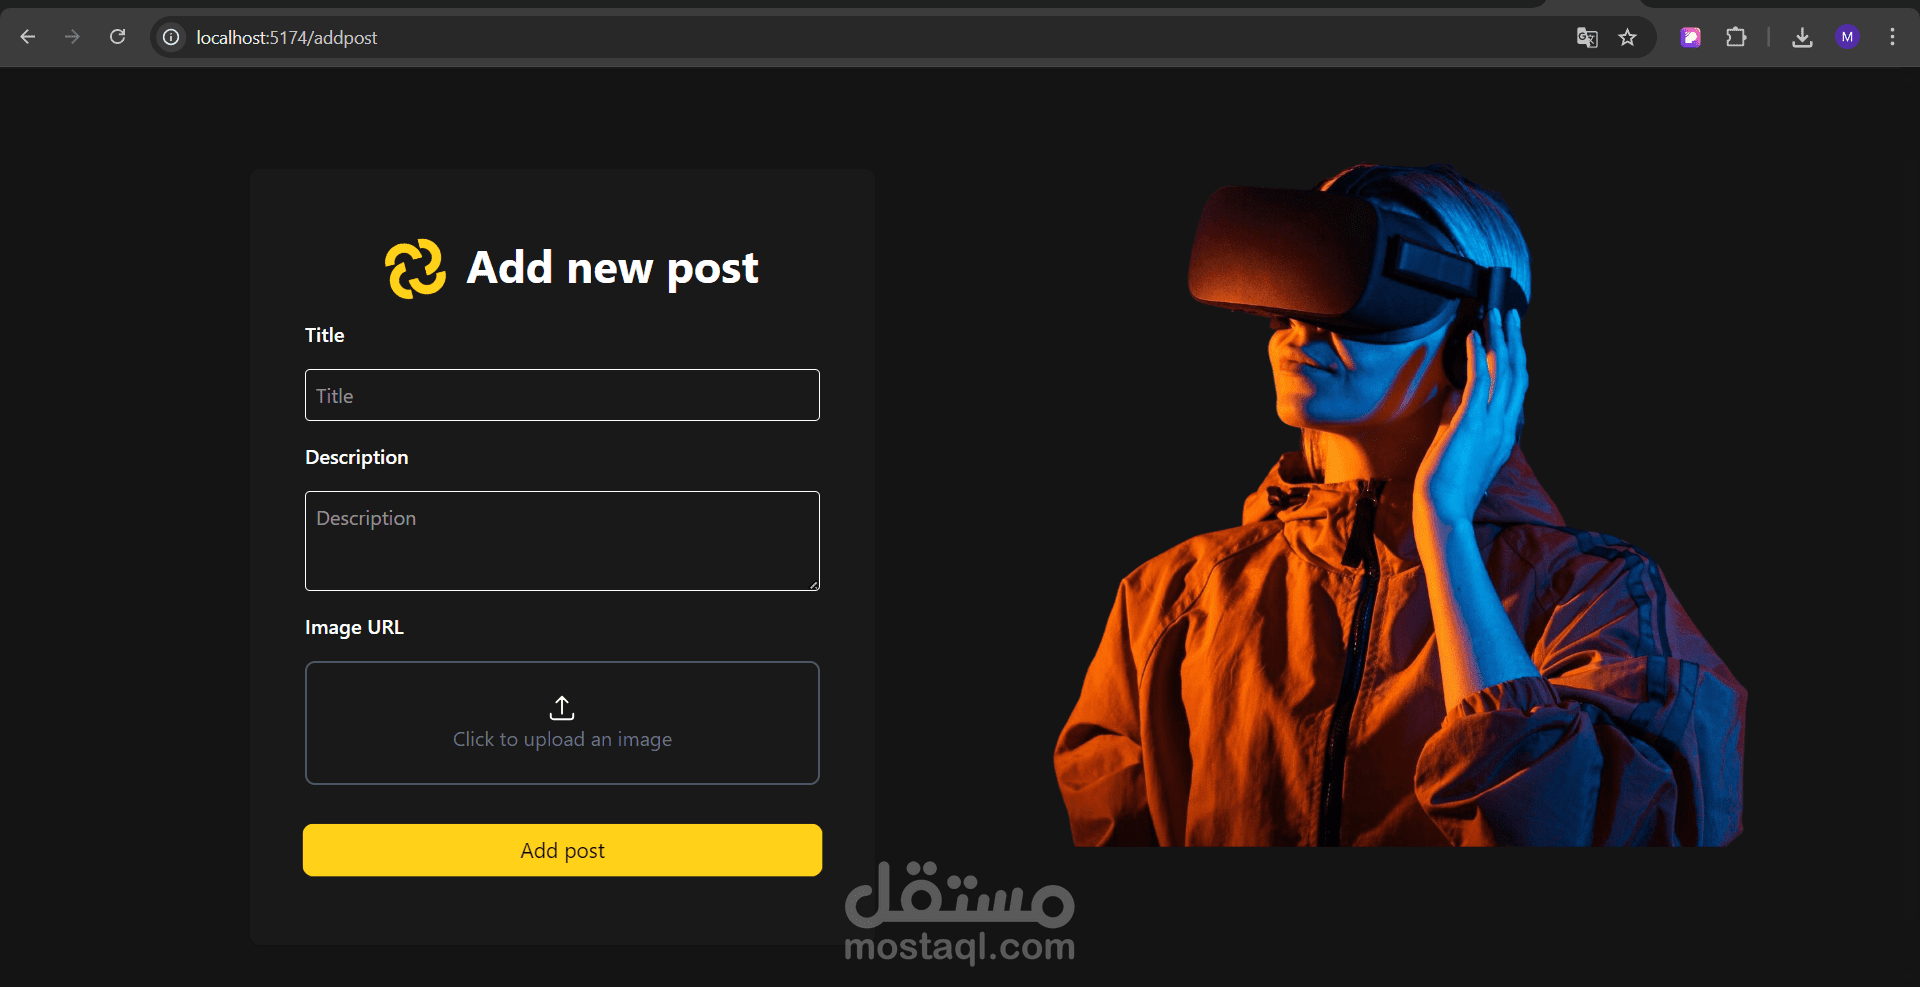This screenshot has width=1920, height=987.
Task: Open the purple browser extension icon
Action: pyautogui.click(x=1691, y=38)
